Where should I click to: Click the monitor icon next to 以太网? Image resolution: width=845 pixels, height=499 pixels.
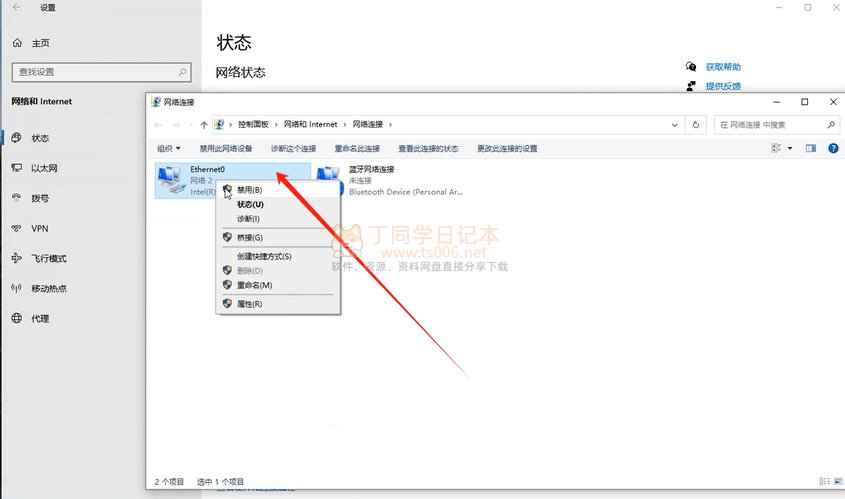[x=17, y=168]
